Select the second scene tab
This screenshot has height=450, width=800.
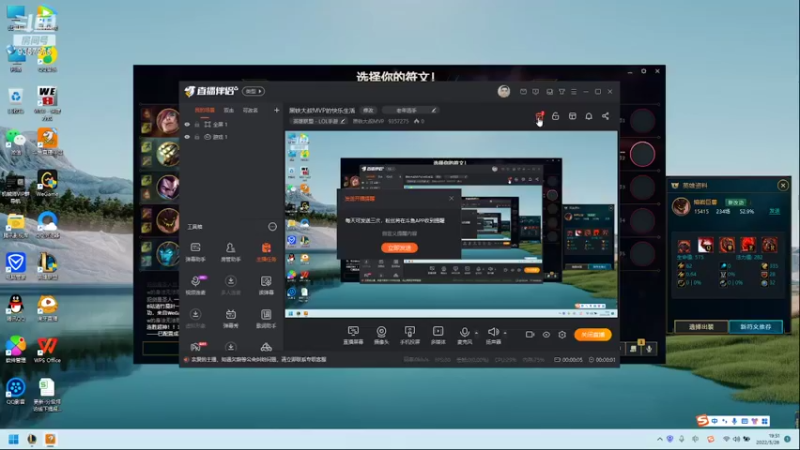click(229, 110)
